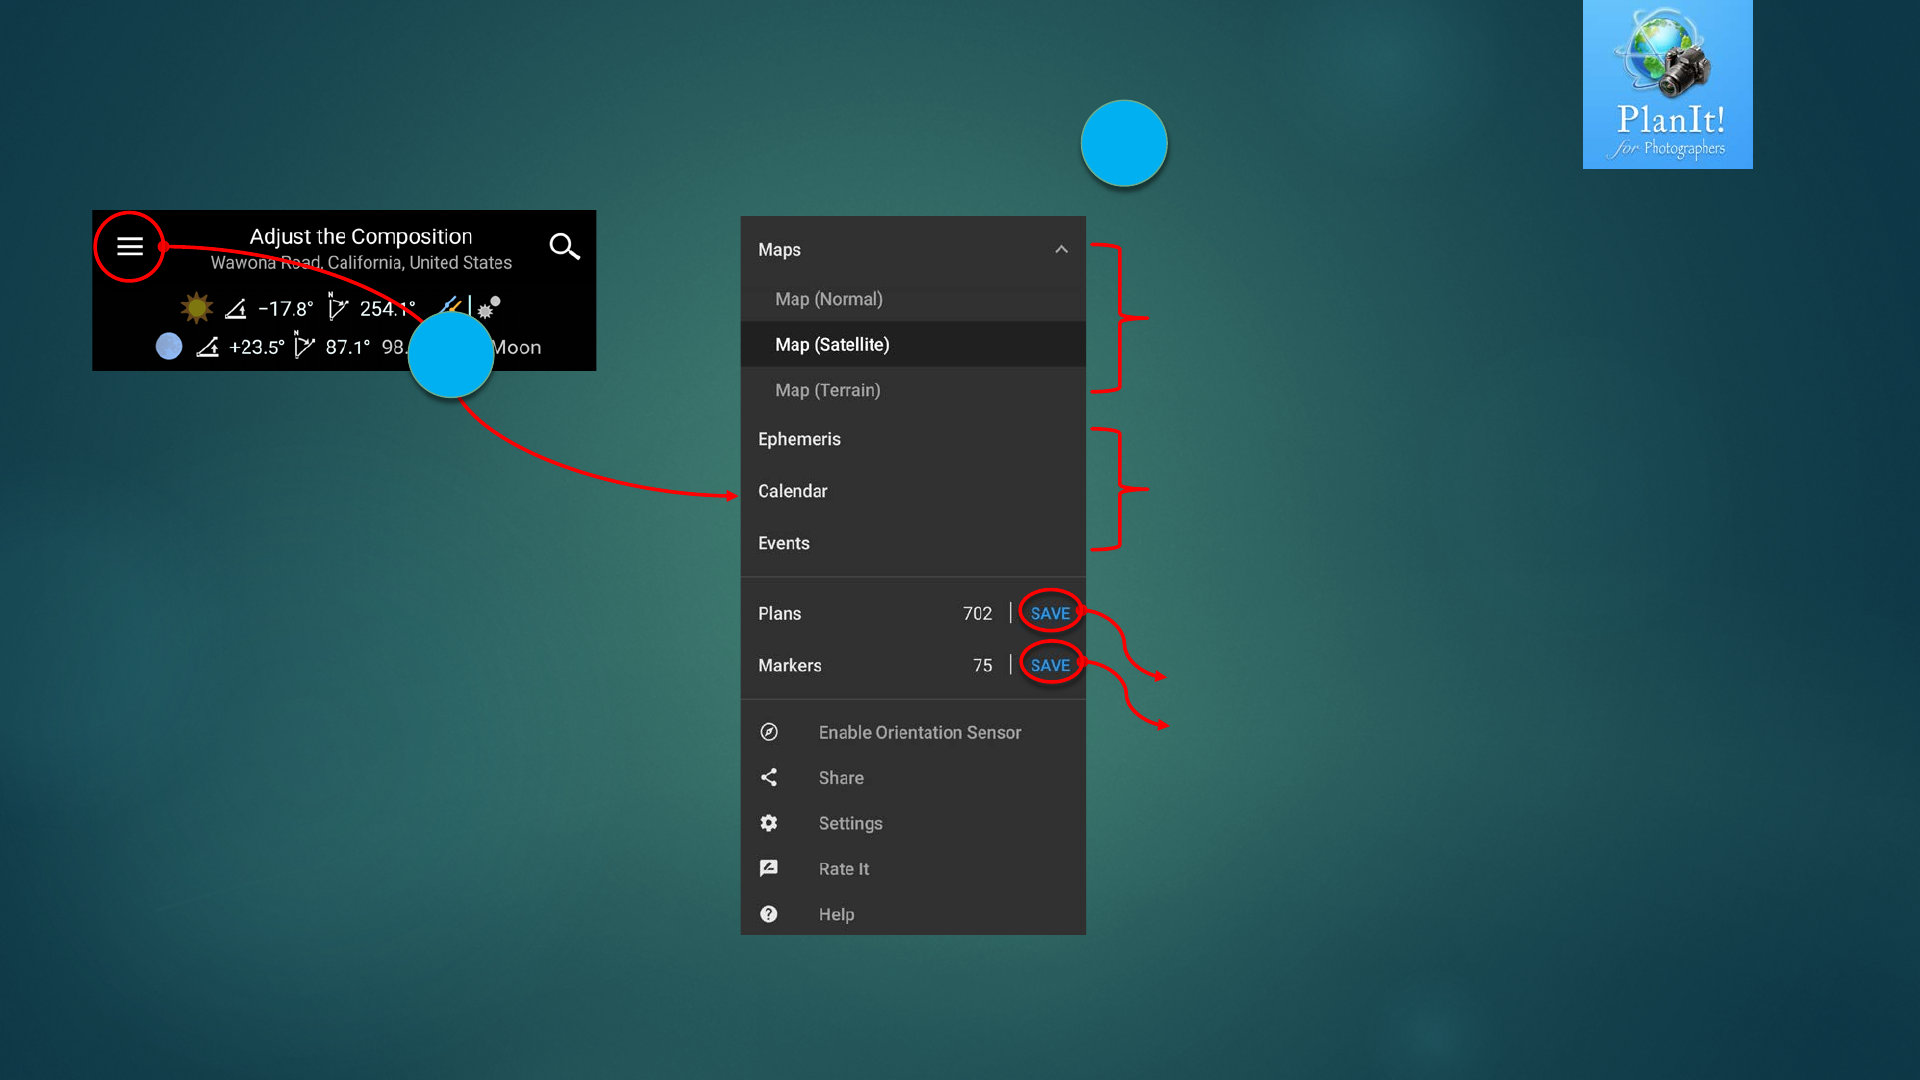Enable Orientation Sensor option
The width and height of the screenshot is (1920, 1080).
click(919, 732)
